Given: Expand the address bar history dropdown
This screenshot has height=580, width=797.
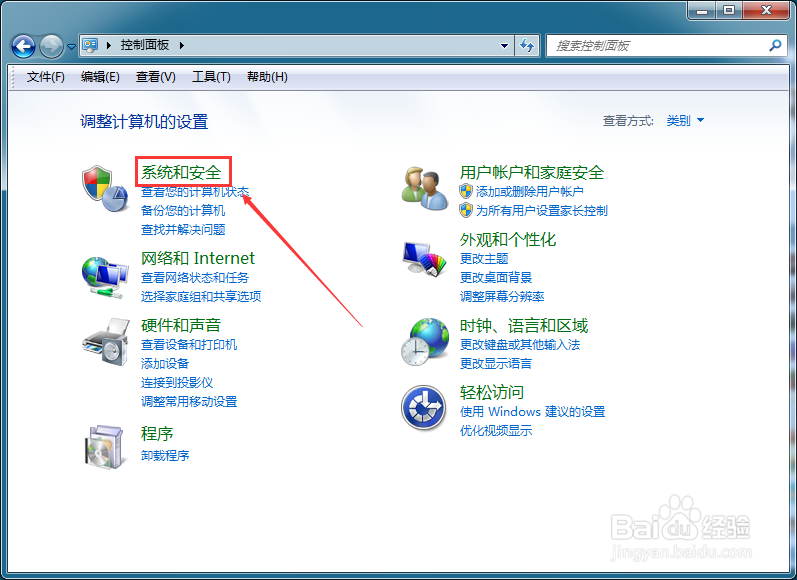Looking at the screenshot, I should (504, 46).
